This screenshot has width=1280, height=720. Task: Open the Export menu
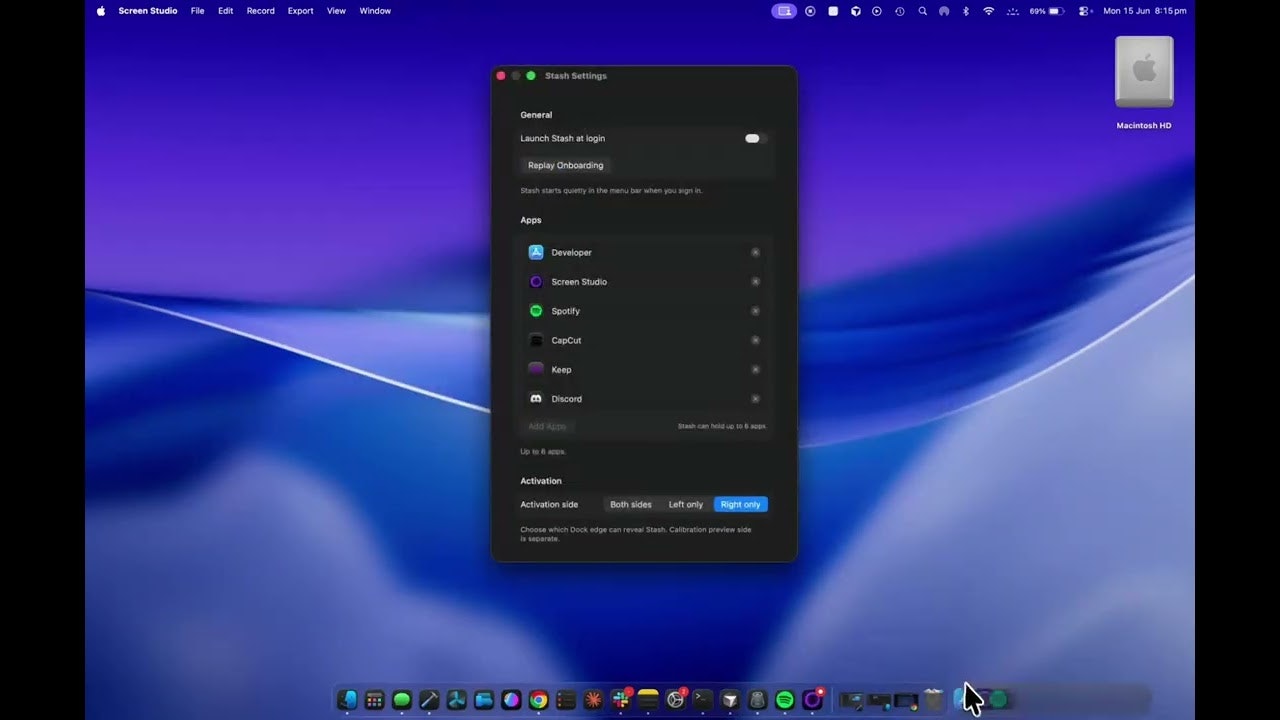(301, 11)
